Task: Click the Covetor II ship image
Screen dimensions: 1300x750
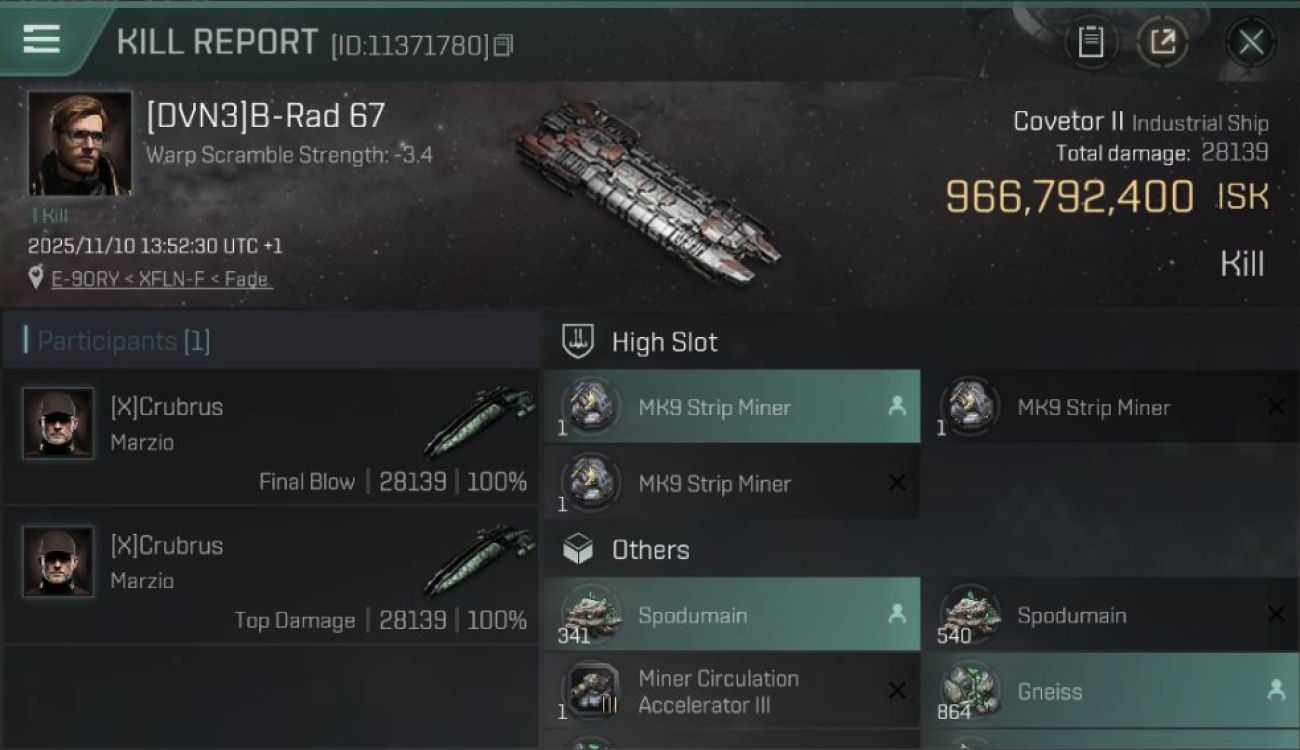Action: click(x=648, y=190)
